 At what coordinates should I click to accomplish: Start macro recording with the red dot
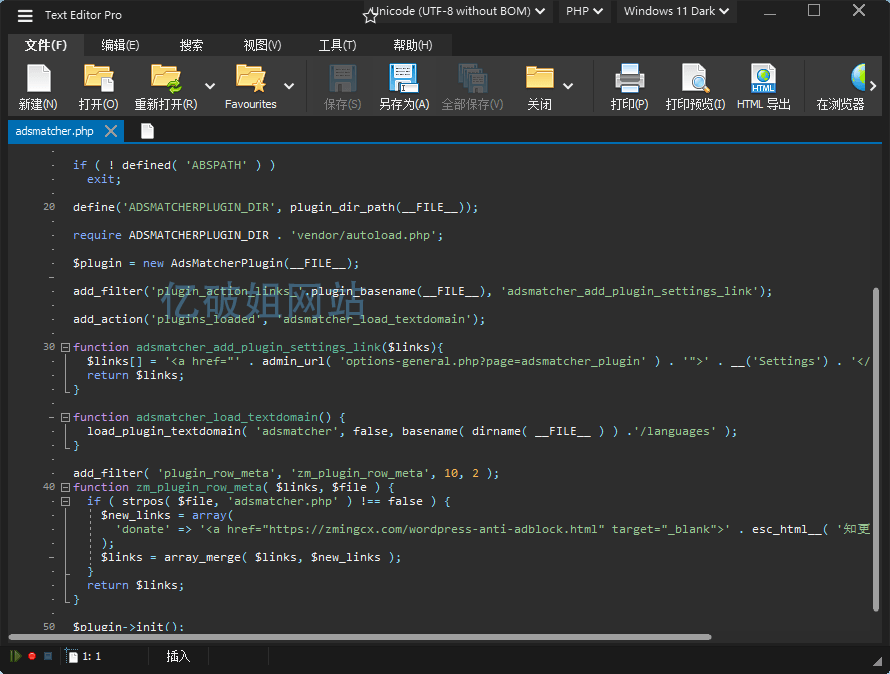(31, 655)
